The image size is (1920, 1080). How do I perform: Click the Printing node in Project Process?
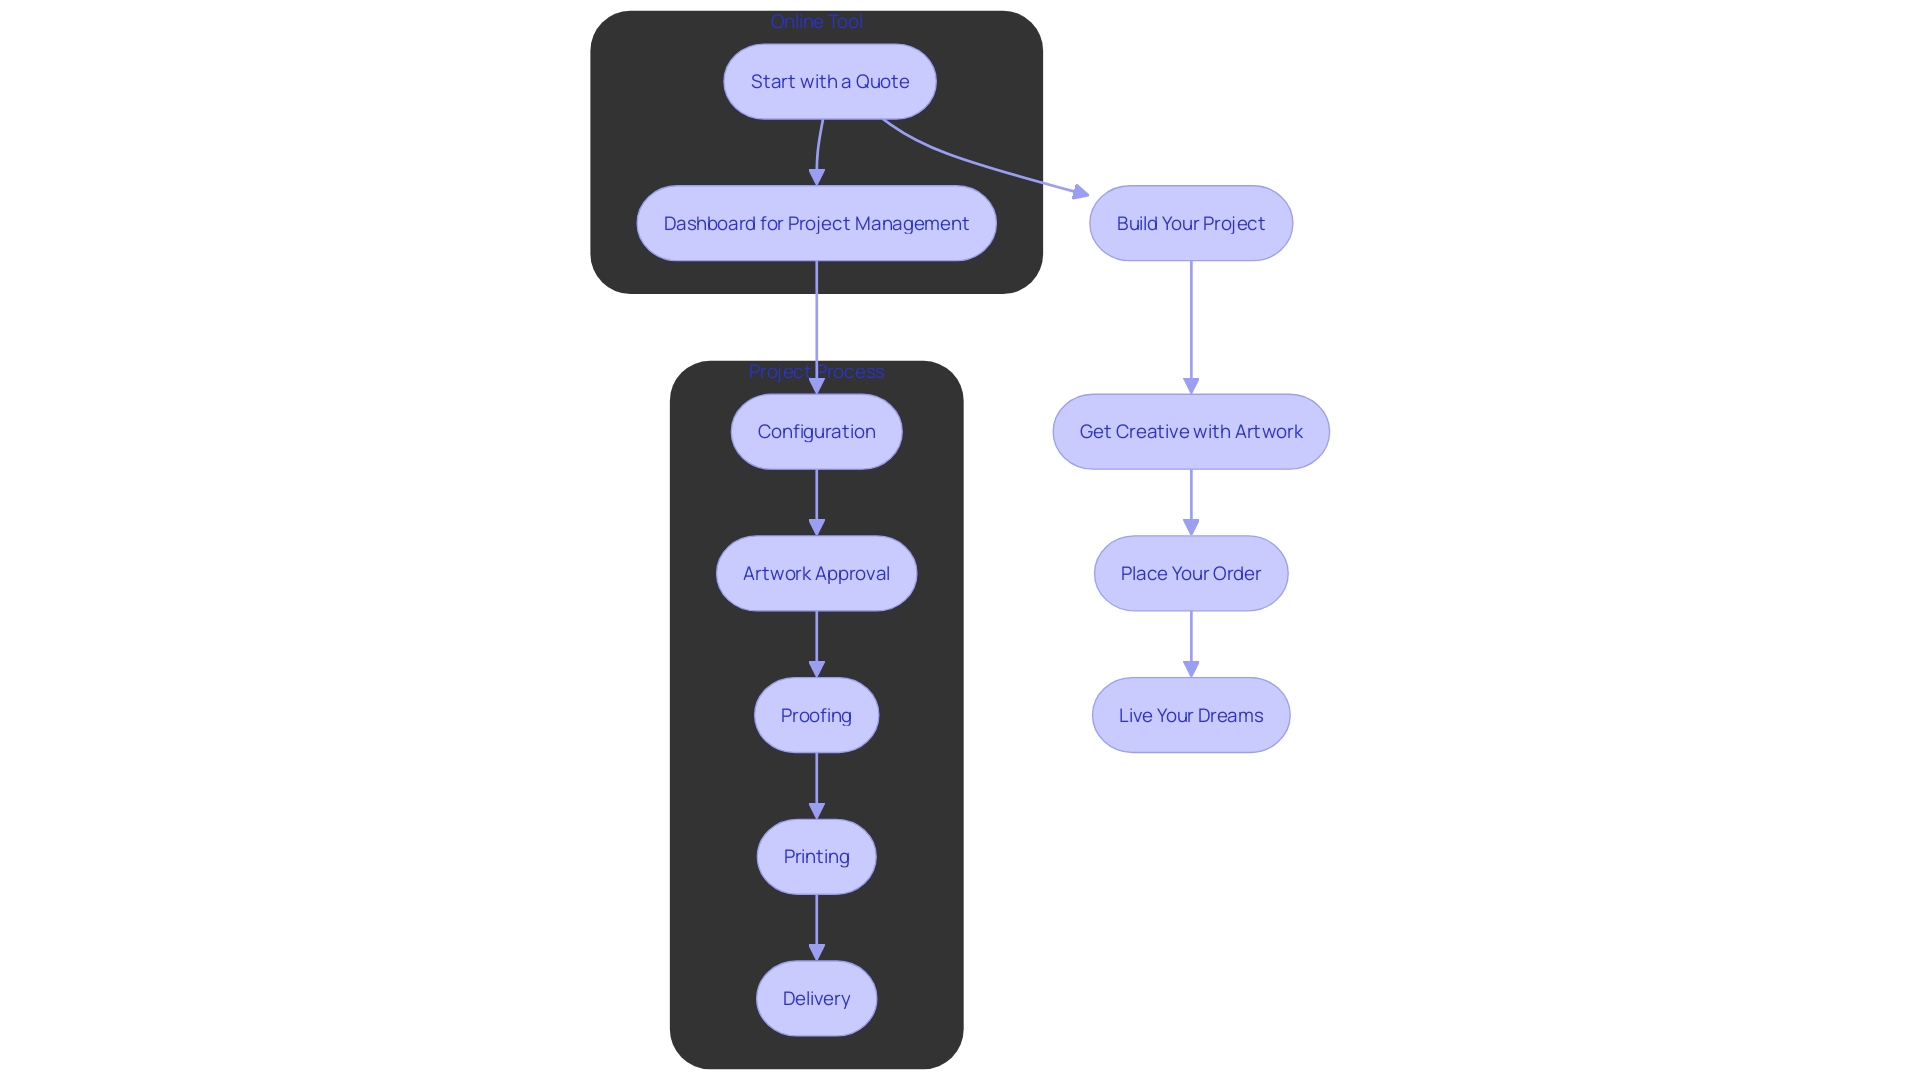815,855
